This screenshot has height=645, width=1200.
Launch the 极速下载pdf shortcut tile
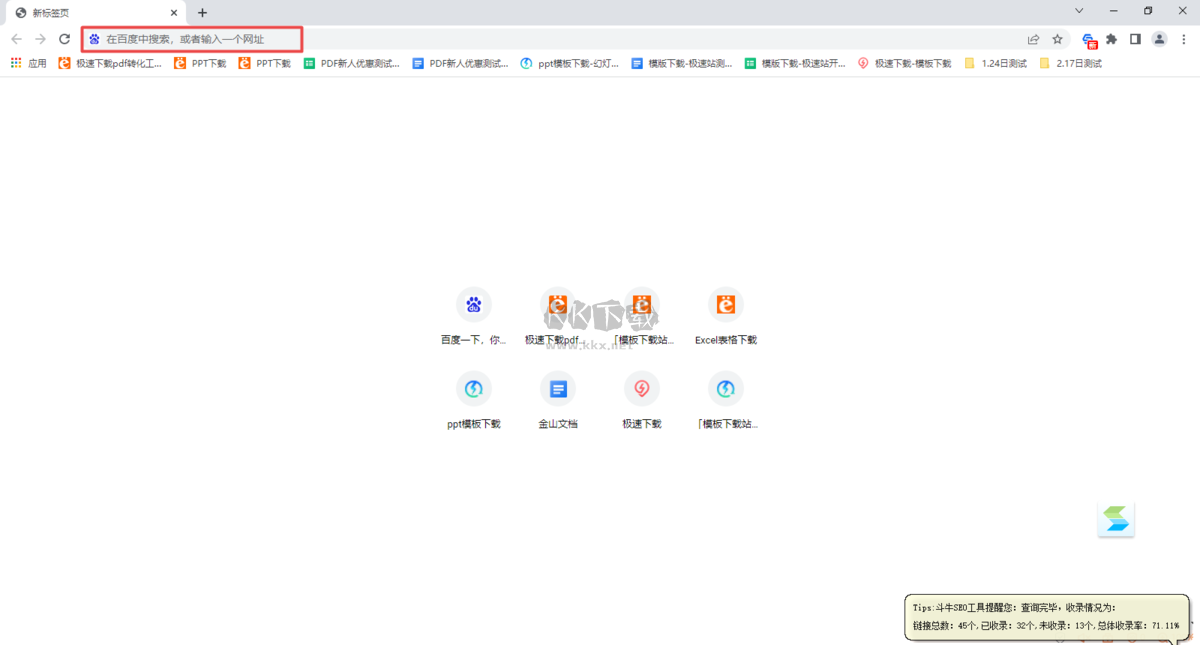point(558,304)
